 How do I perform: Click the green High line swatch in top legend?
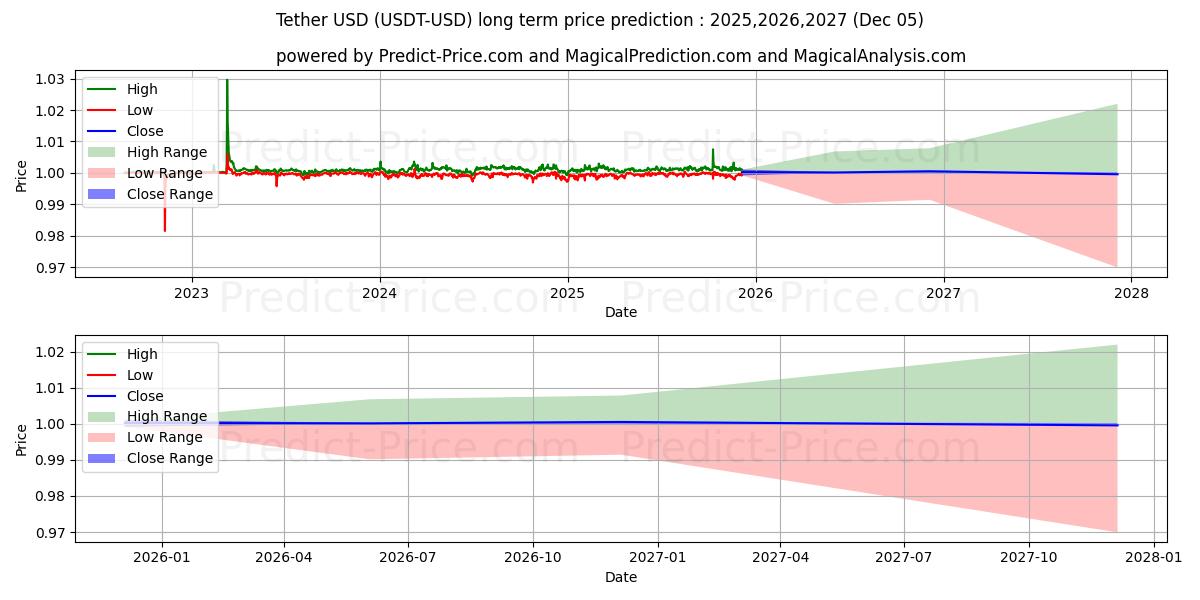[x=100, y=88]
